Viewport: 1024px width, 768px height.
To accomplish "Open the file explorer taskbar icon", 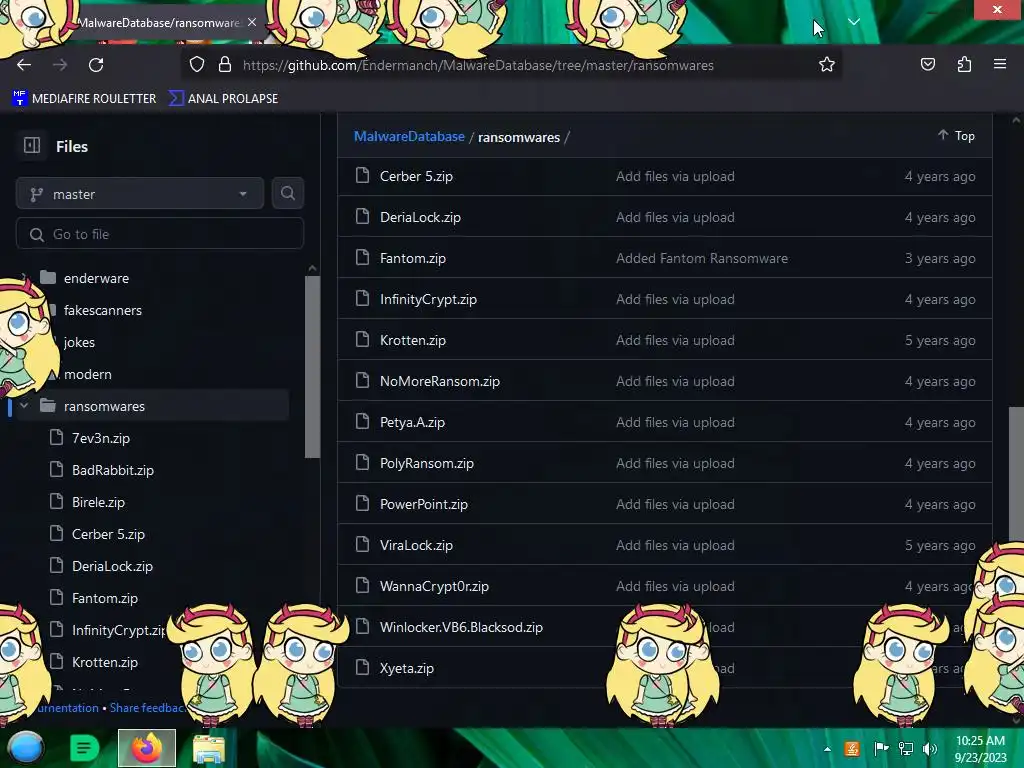I will tap(209, 748).
